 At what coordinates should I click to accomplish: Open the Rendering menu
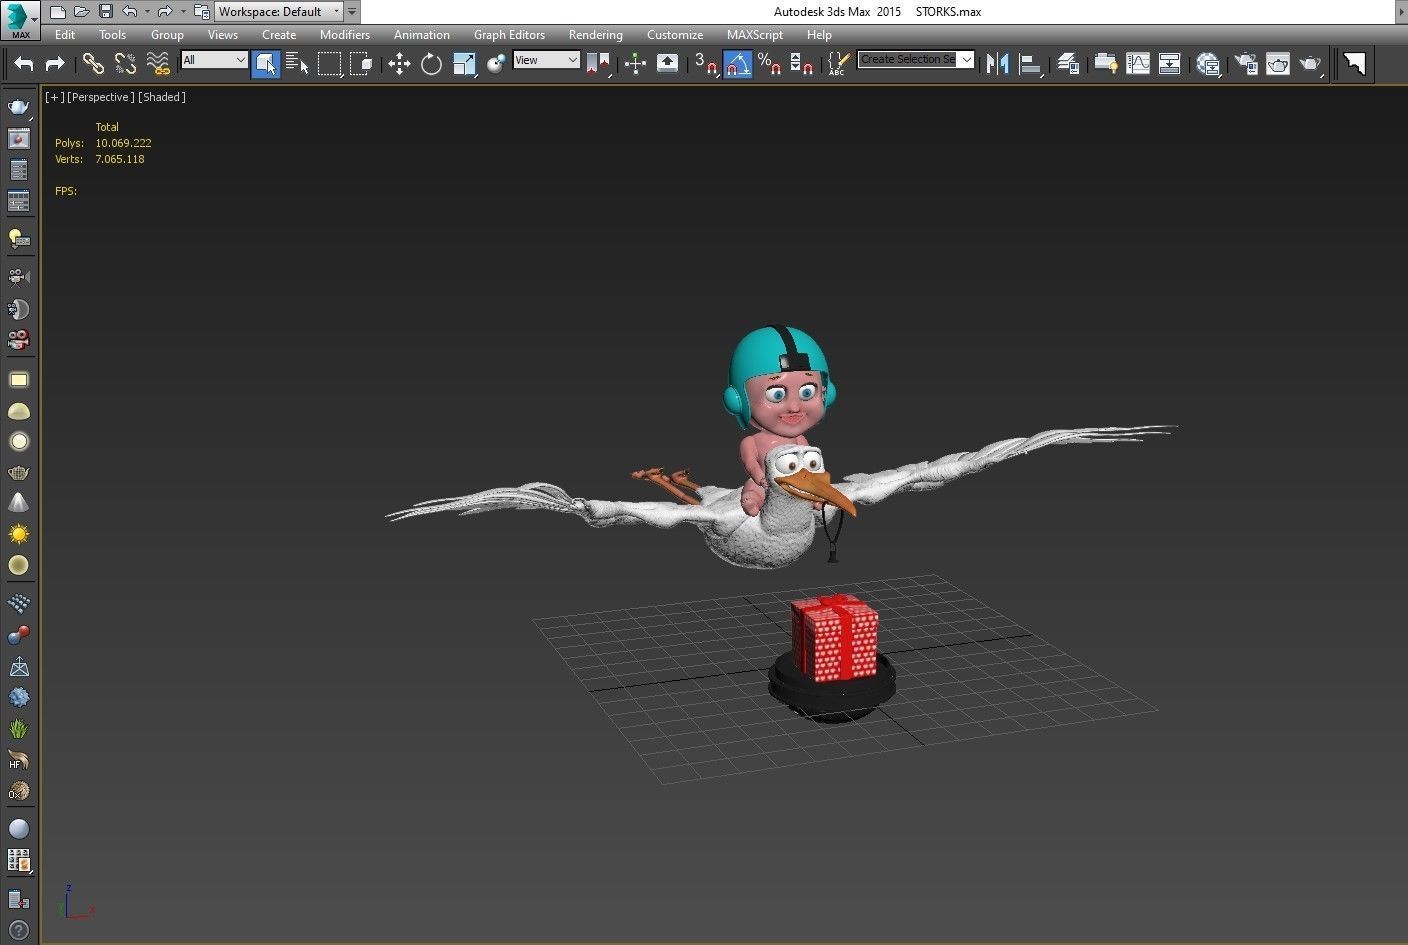point(595,34)
